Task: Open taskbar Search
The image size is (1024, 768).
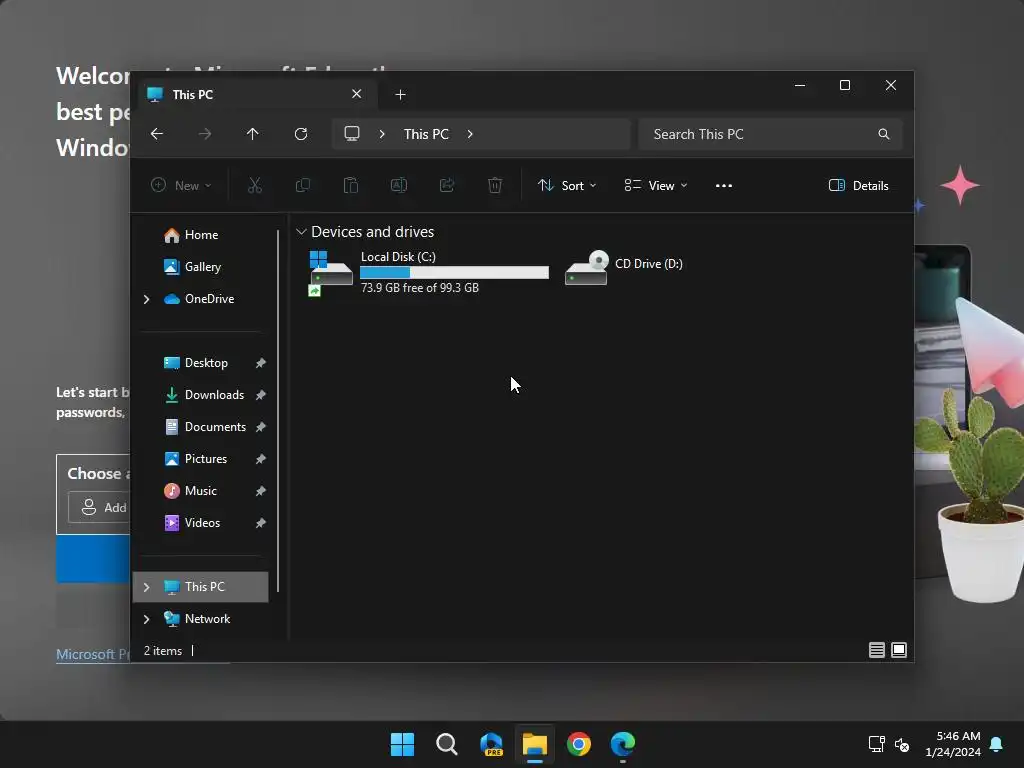Action: click(x=447, y=744)
